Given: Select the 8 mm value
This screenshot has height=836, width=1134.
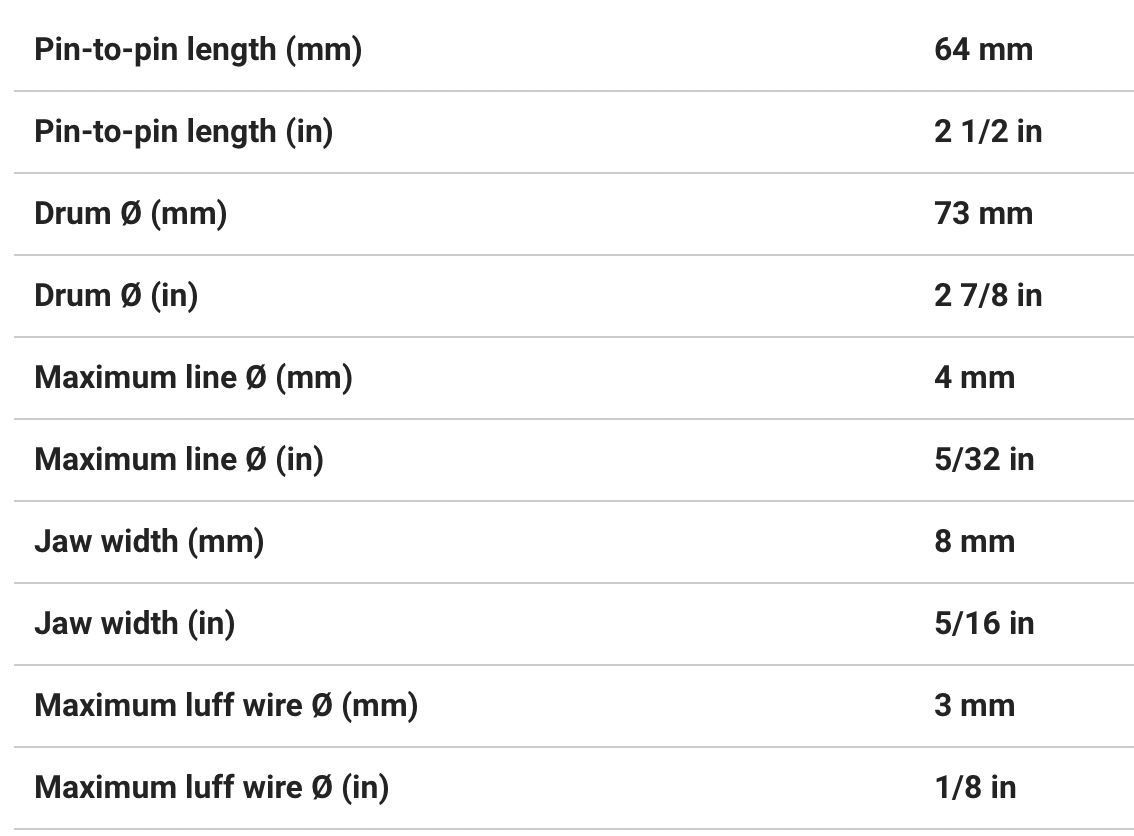Looking at the screenshot, I should (x=974, y=541).
